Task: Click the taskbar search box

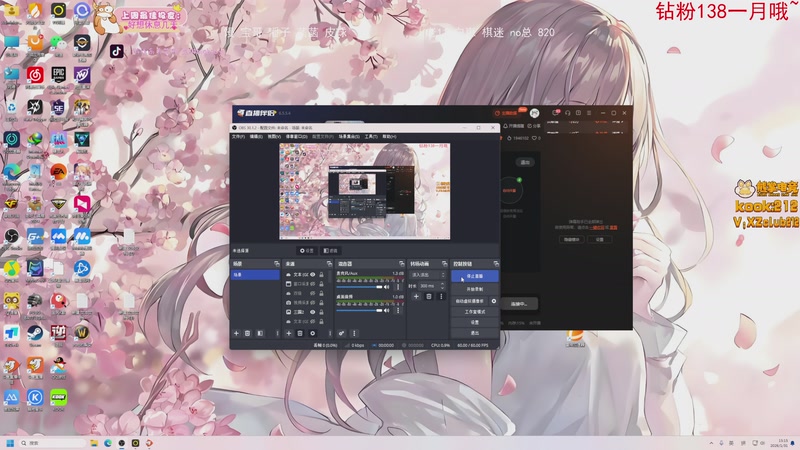Action: (x=53, y=443)
